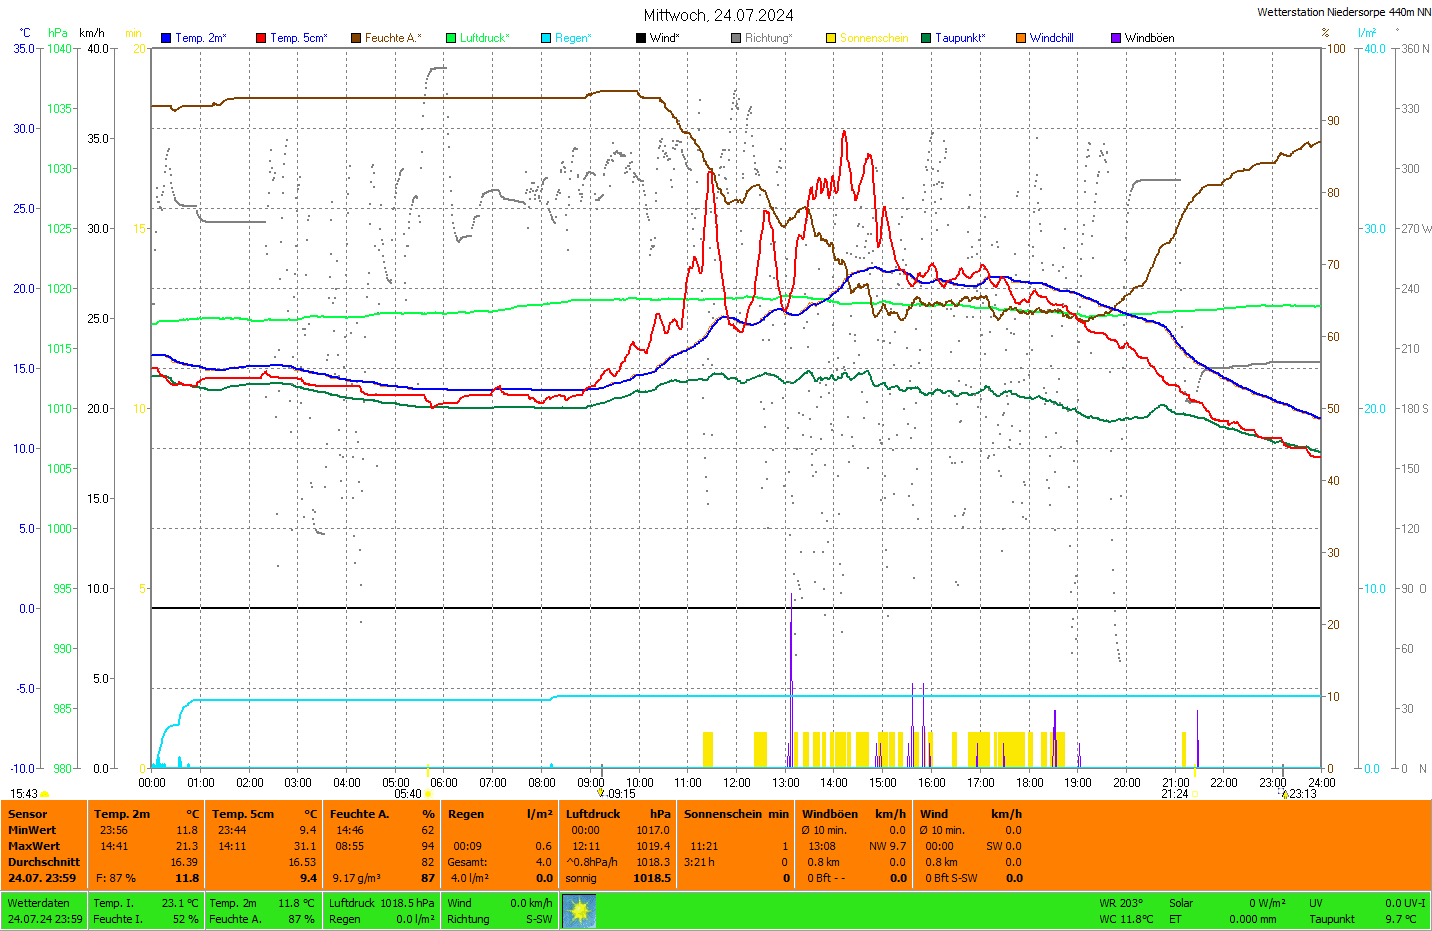Screen dimensions: 1432x931
Task: Select the cyan Regen legend marker
Action: point(546,38)
